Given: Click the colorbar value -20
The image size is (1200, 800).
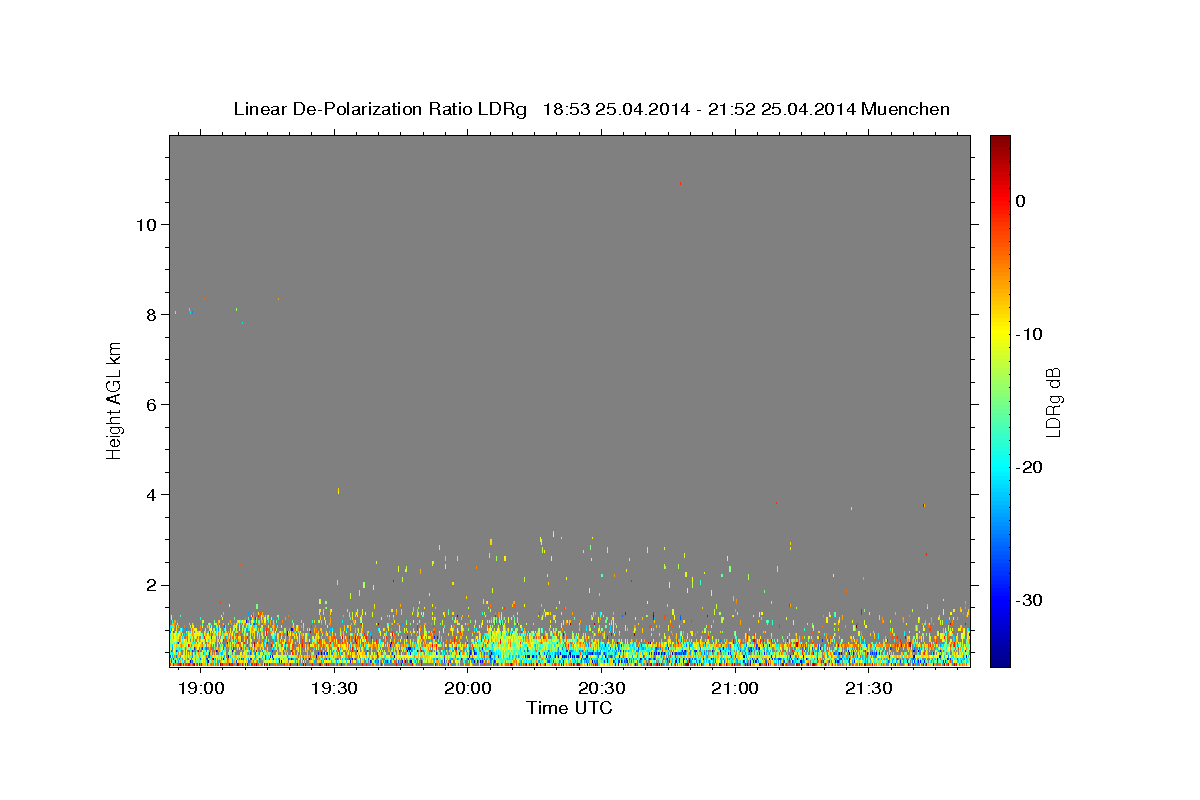Looking at the screenshot, I should pyautogui.click(x=1029, y=467).
